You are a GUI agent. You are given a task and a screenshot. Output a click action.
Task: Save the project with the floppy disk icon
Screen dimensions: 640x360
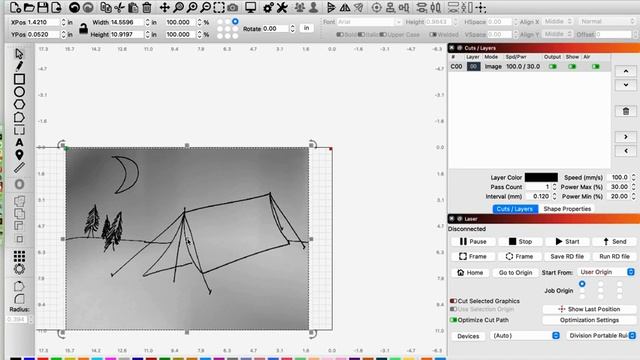42,7
